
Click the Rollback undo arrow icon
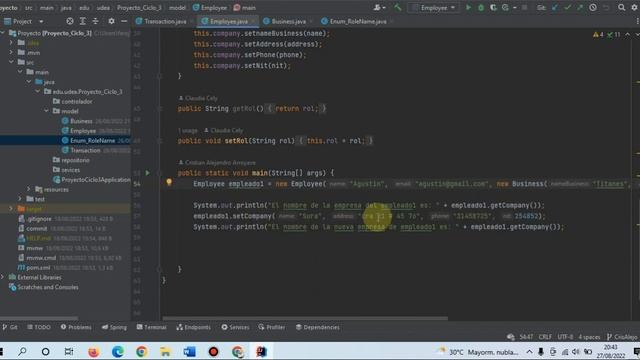(x=606, y=7)
